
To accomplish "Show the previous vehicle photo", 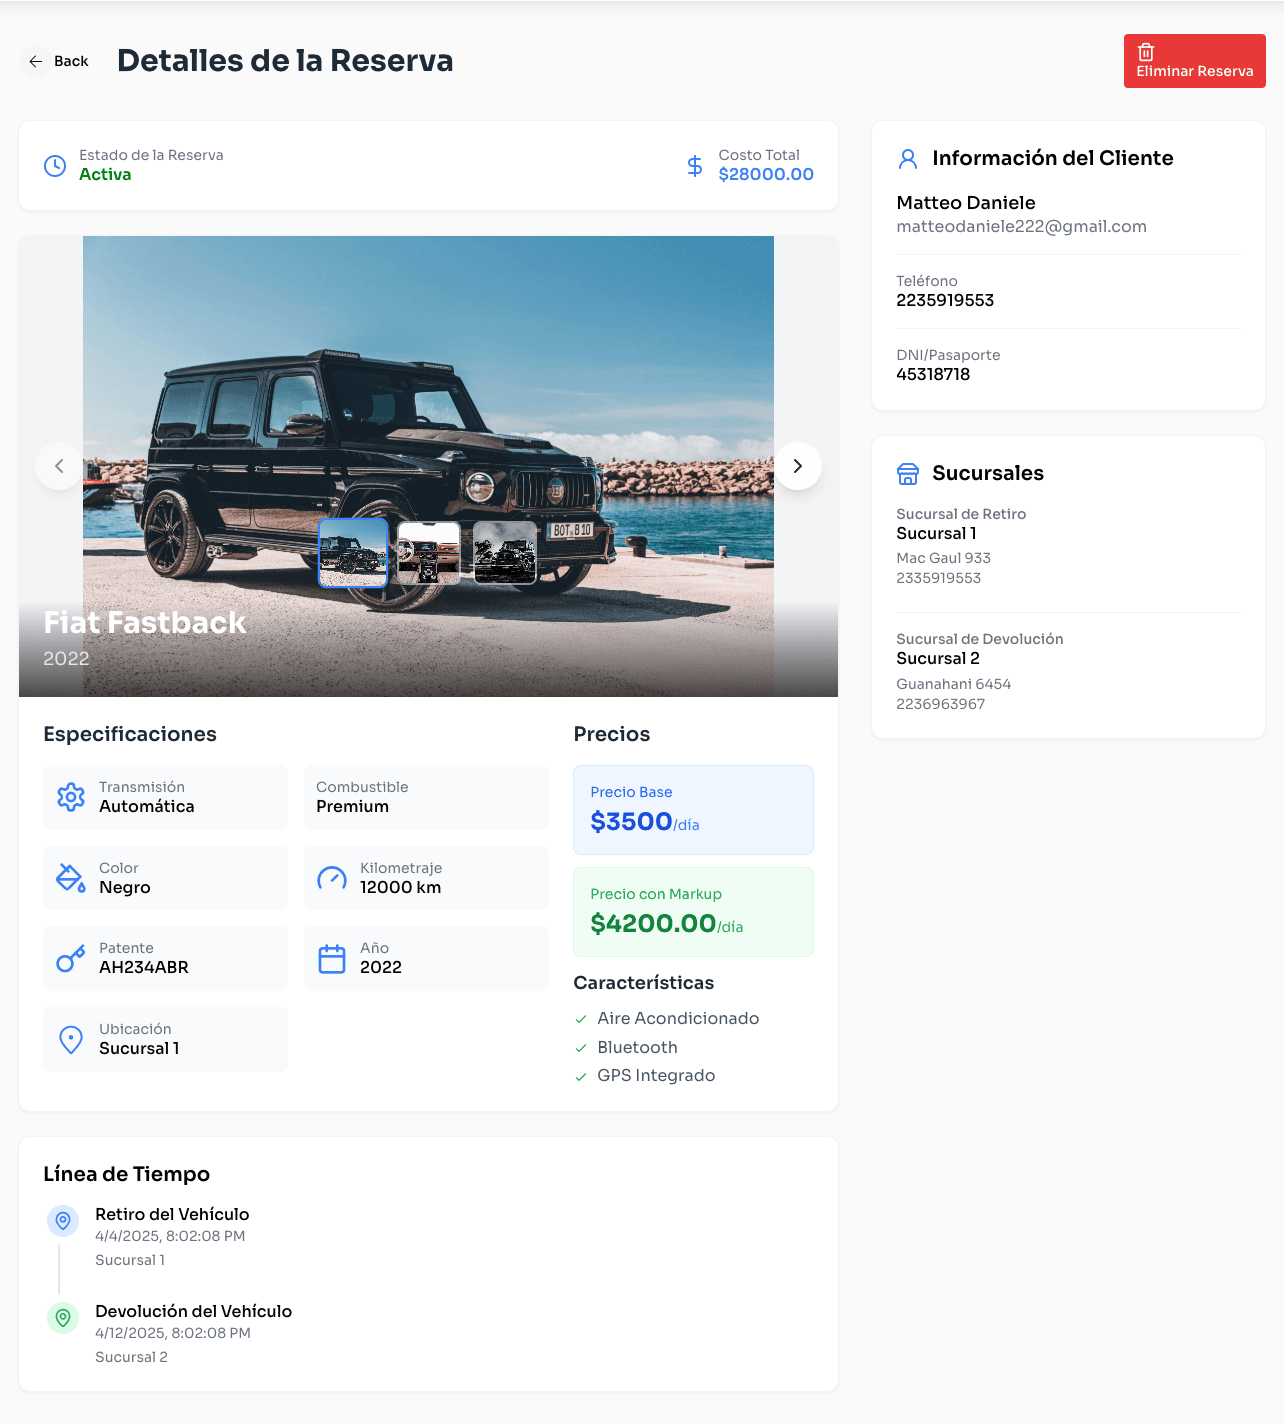I will [x=59, y=466].
